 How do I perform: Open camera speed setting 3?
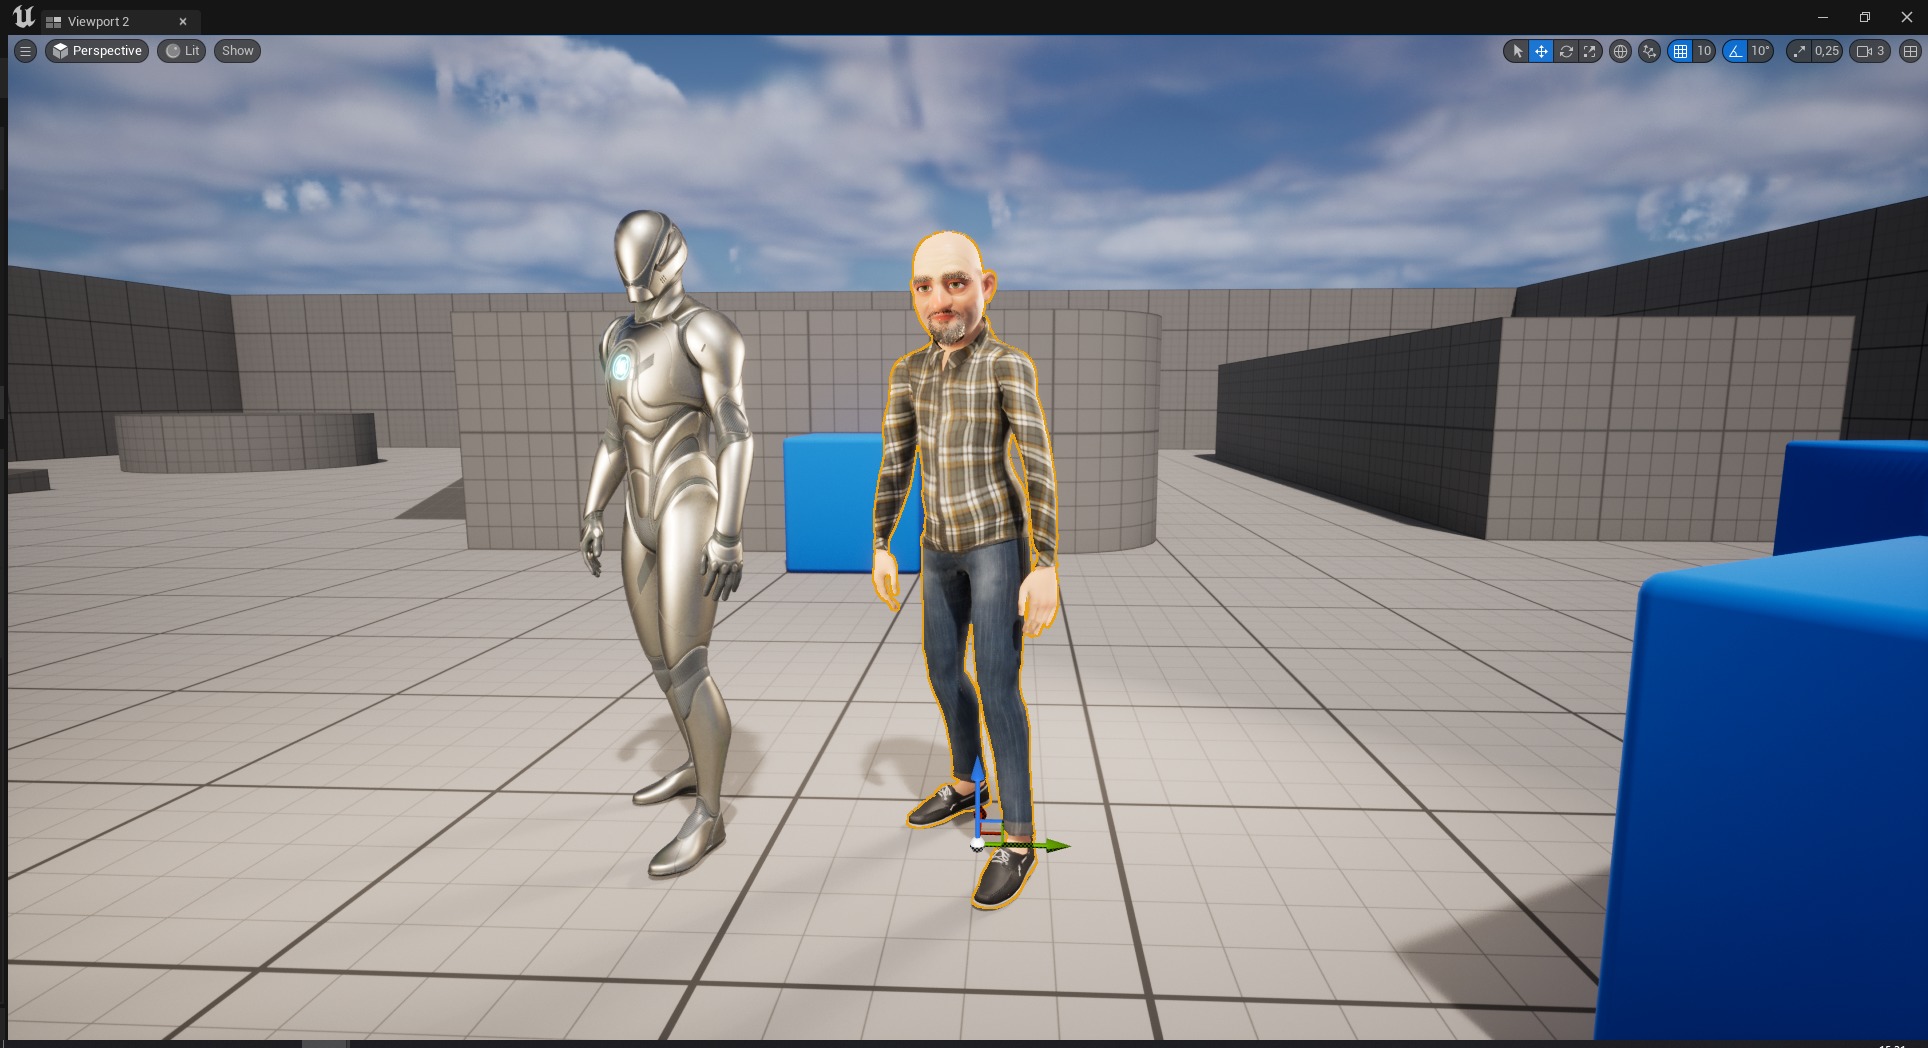1870,51
